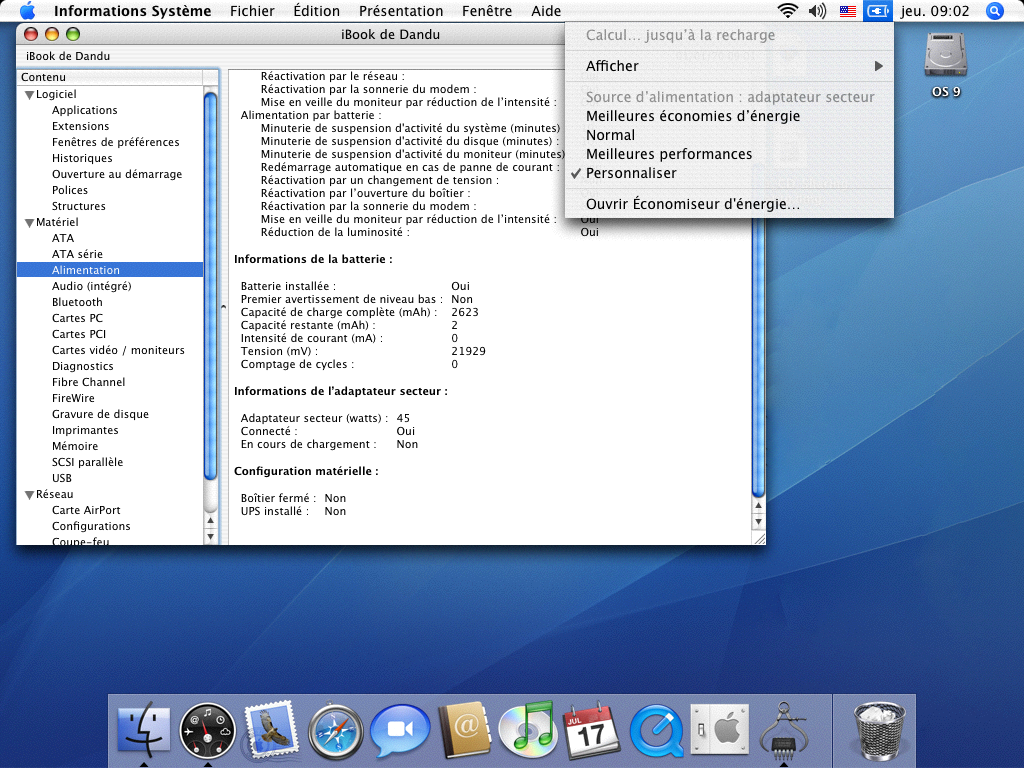
Task: Open the Informations Système application menu
Action: click(132, 11)
